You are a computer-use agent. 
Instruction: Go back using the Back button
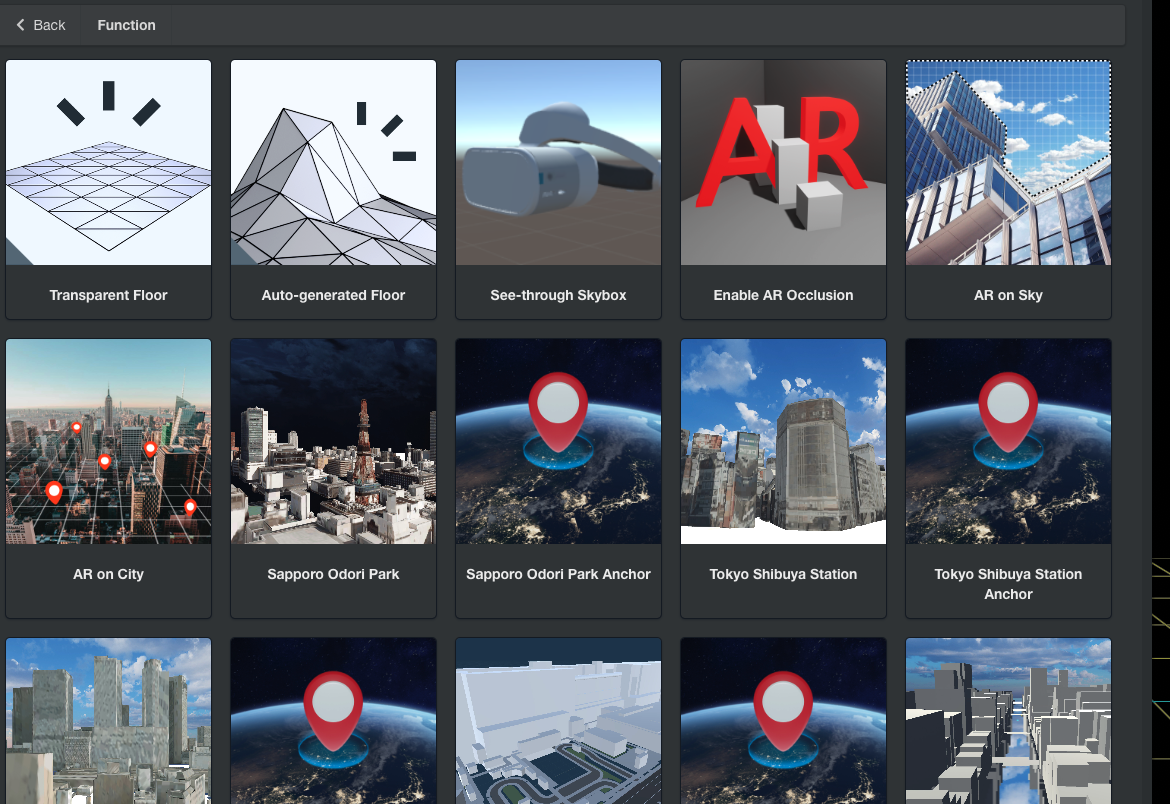(x=41, y=25)
